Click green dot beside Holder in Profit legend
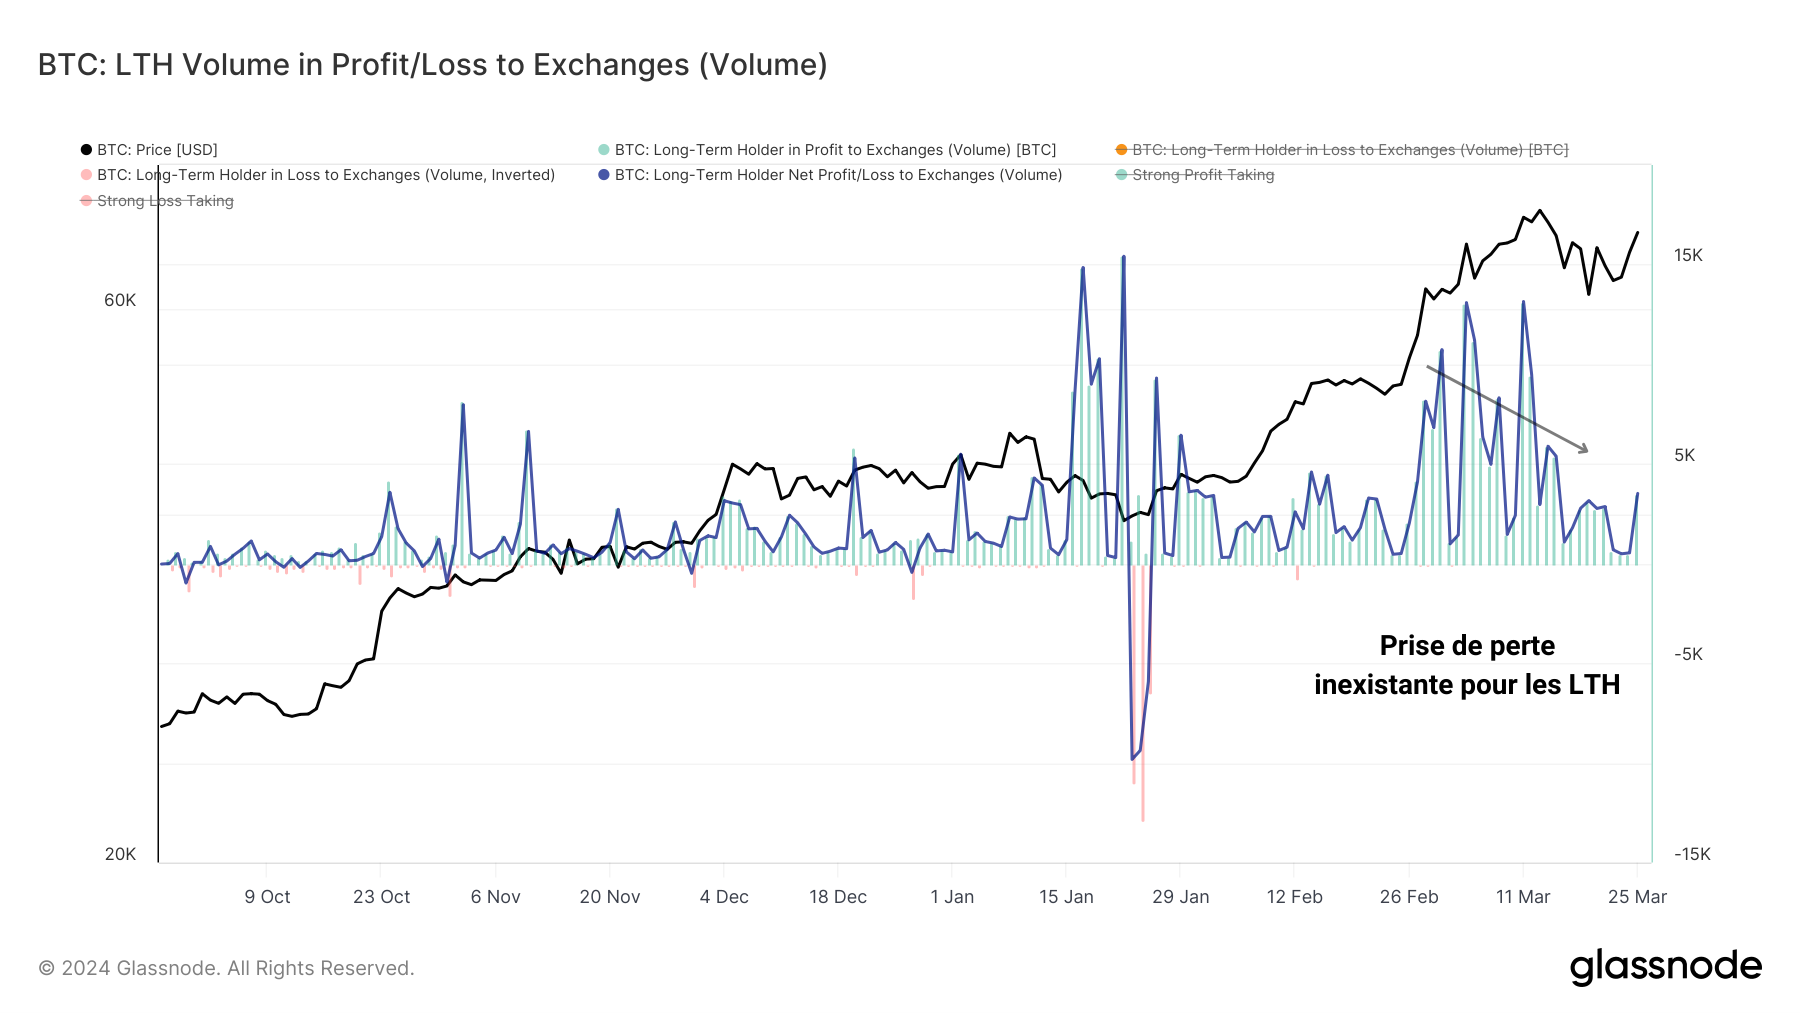 [604, 150]
